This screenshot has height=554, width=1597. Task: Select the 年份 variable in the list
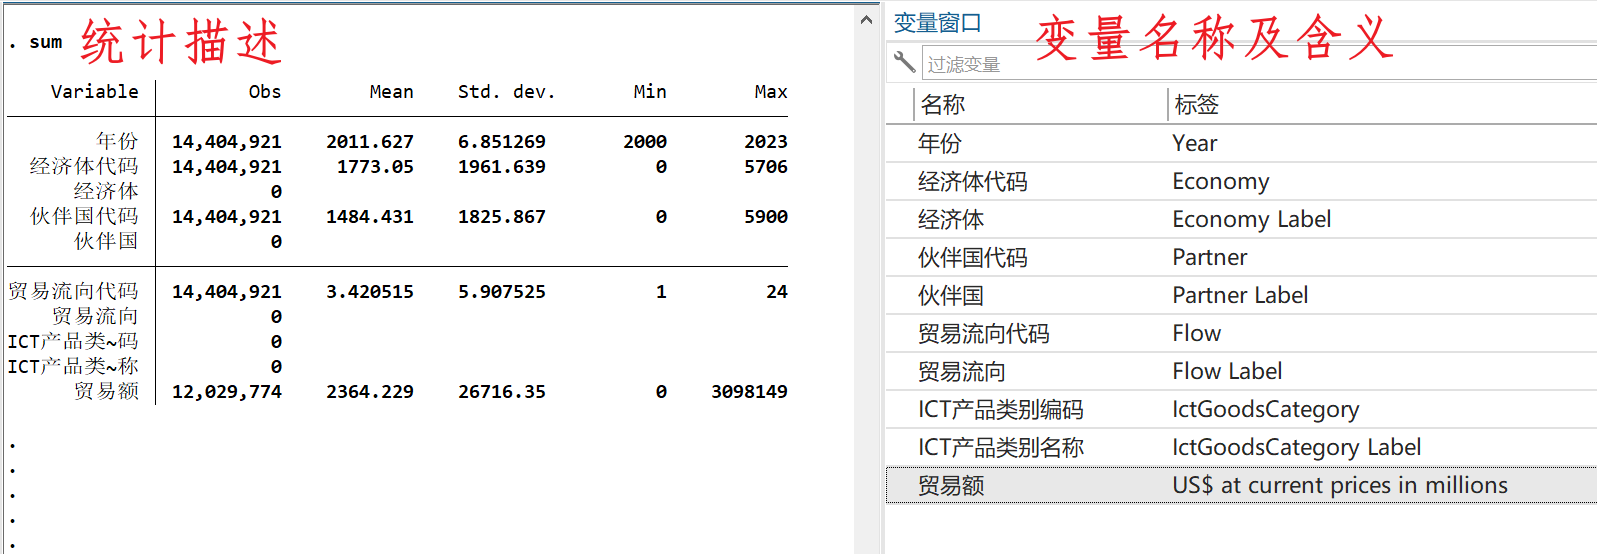pos(940,143)
